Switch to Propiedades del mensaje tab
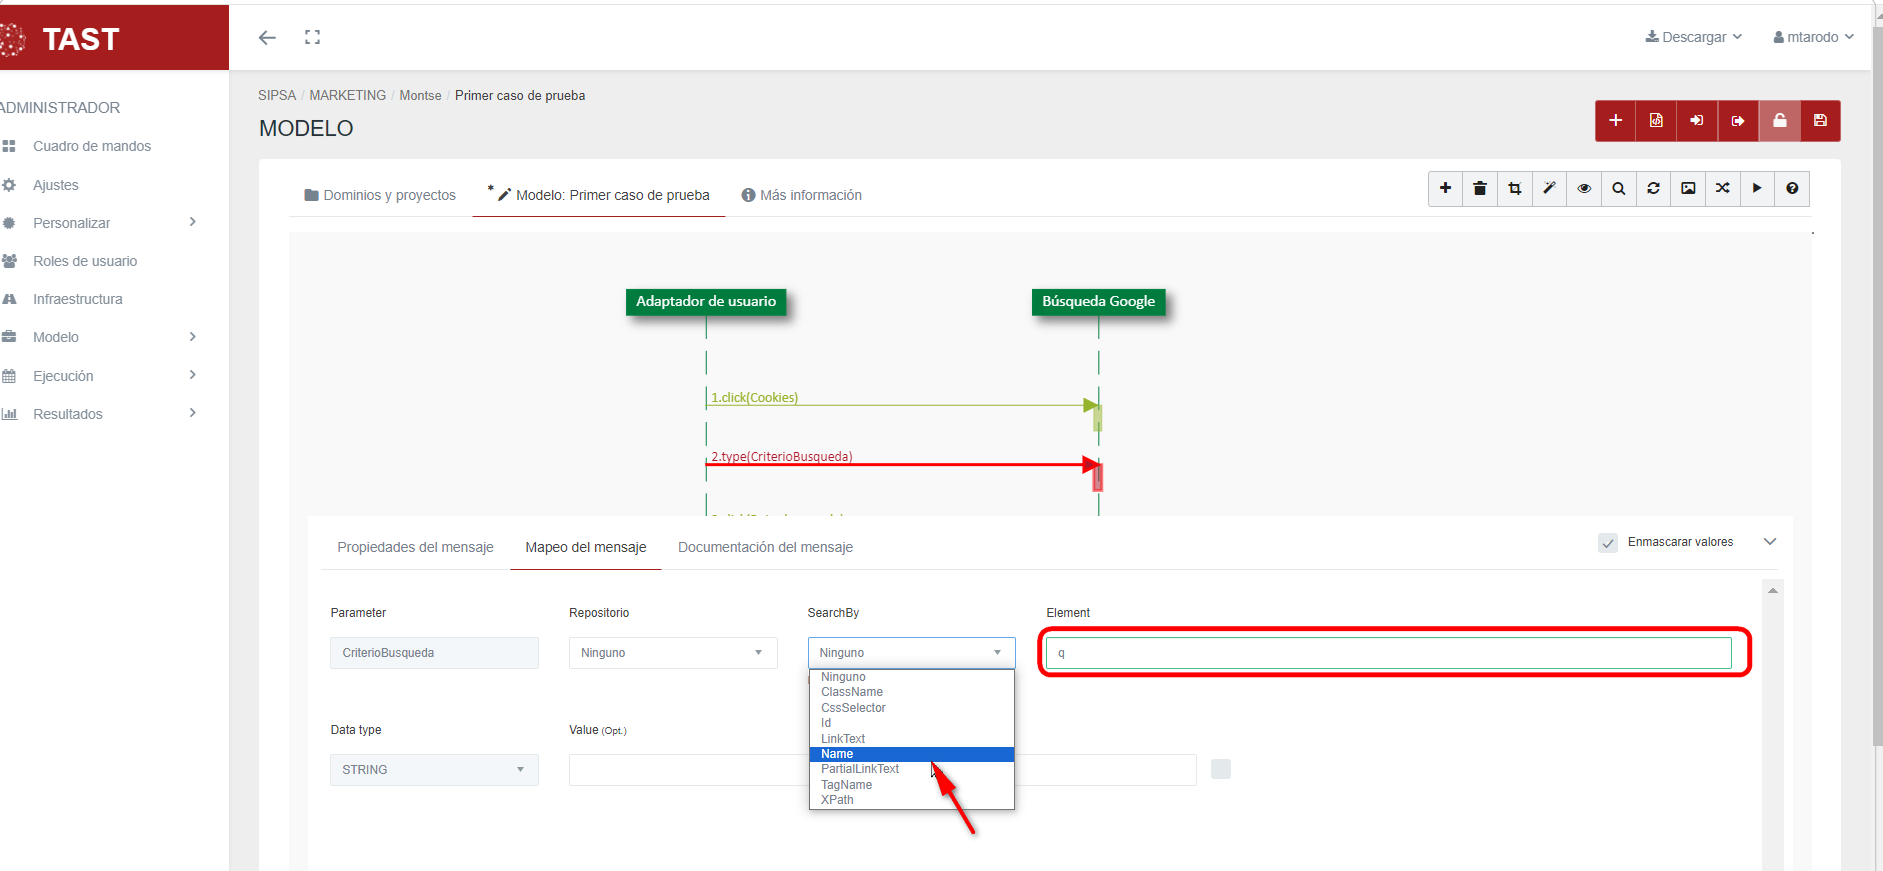This screenshot has height=871, width=1883. pos(415,547)
